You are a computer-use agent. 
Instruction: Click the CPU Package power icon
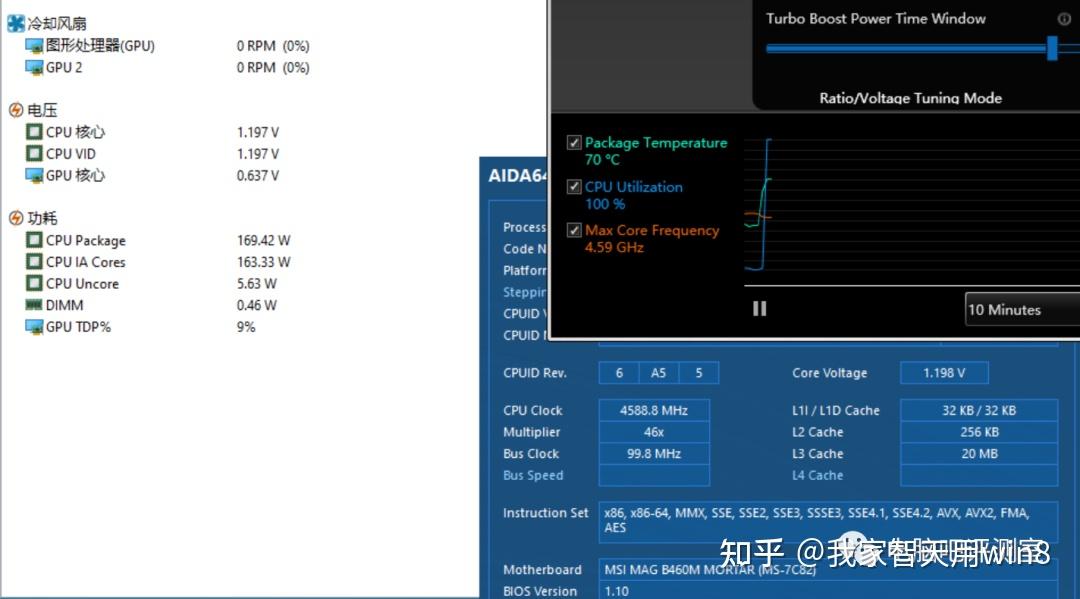pyautogui.click(x=34, y=240)
